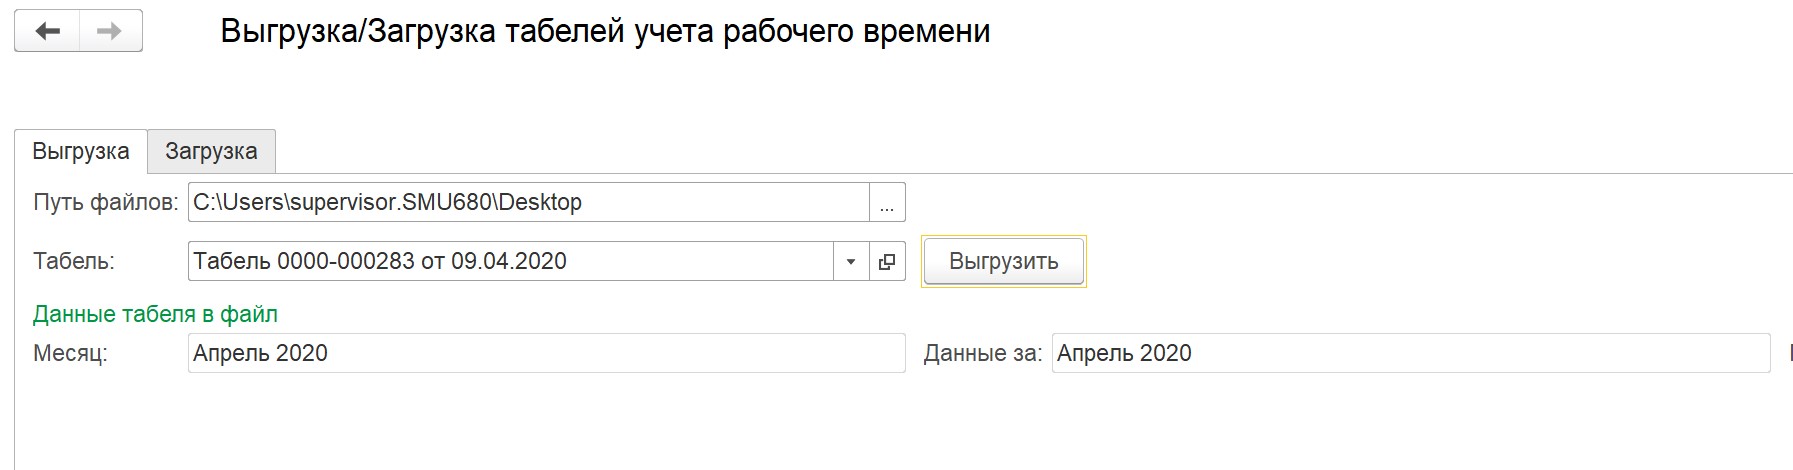Viewport: 1793px width, 470px height.
Task: Expand the Табель dropdown list
Action: (x=851, y=262)
